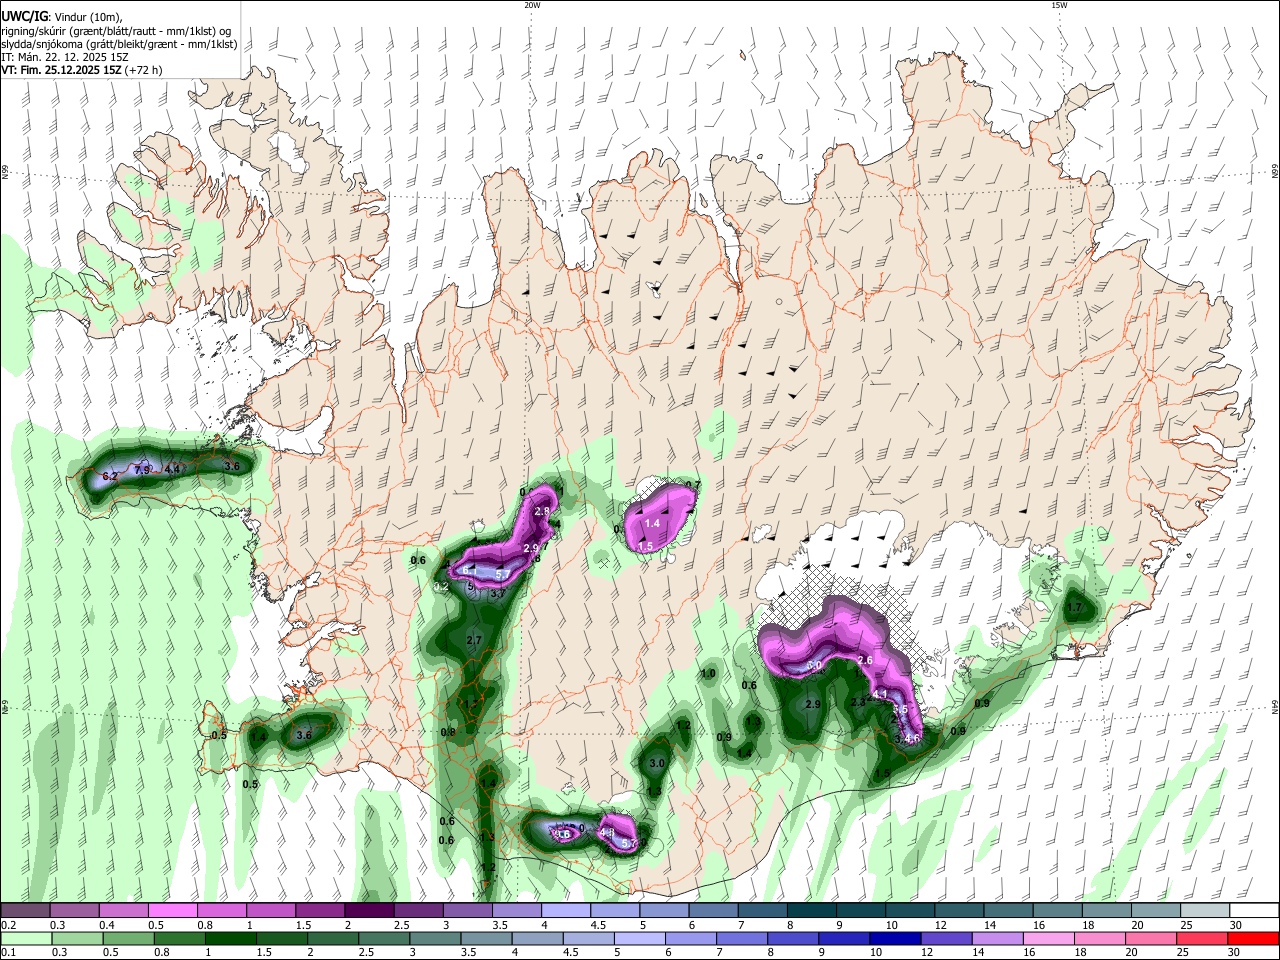Click the title text "UWC/IG: Vindur (10m)"

click(62, 17)
